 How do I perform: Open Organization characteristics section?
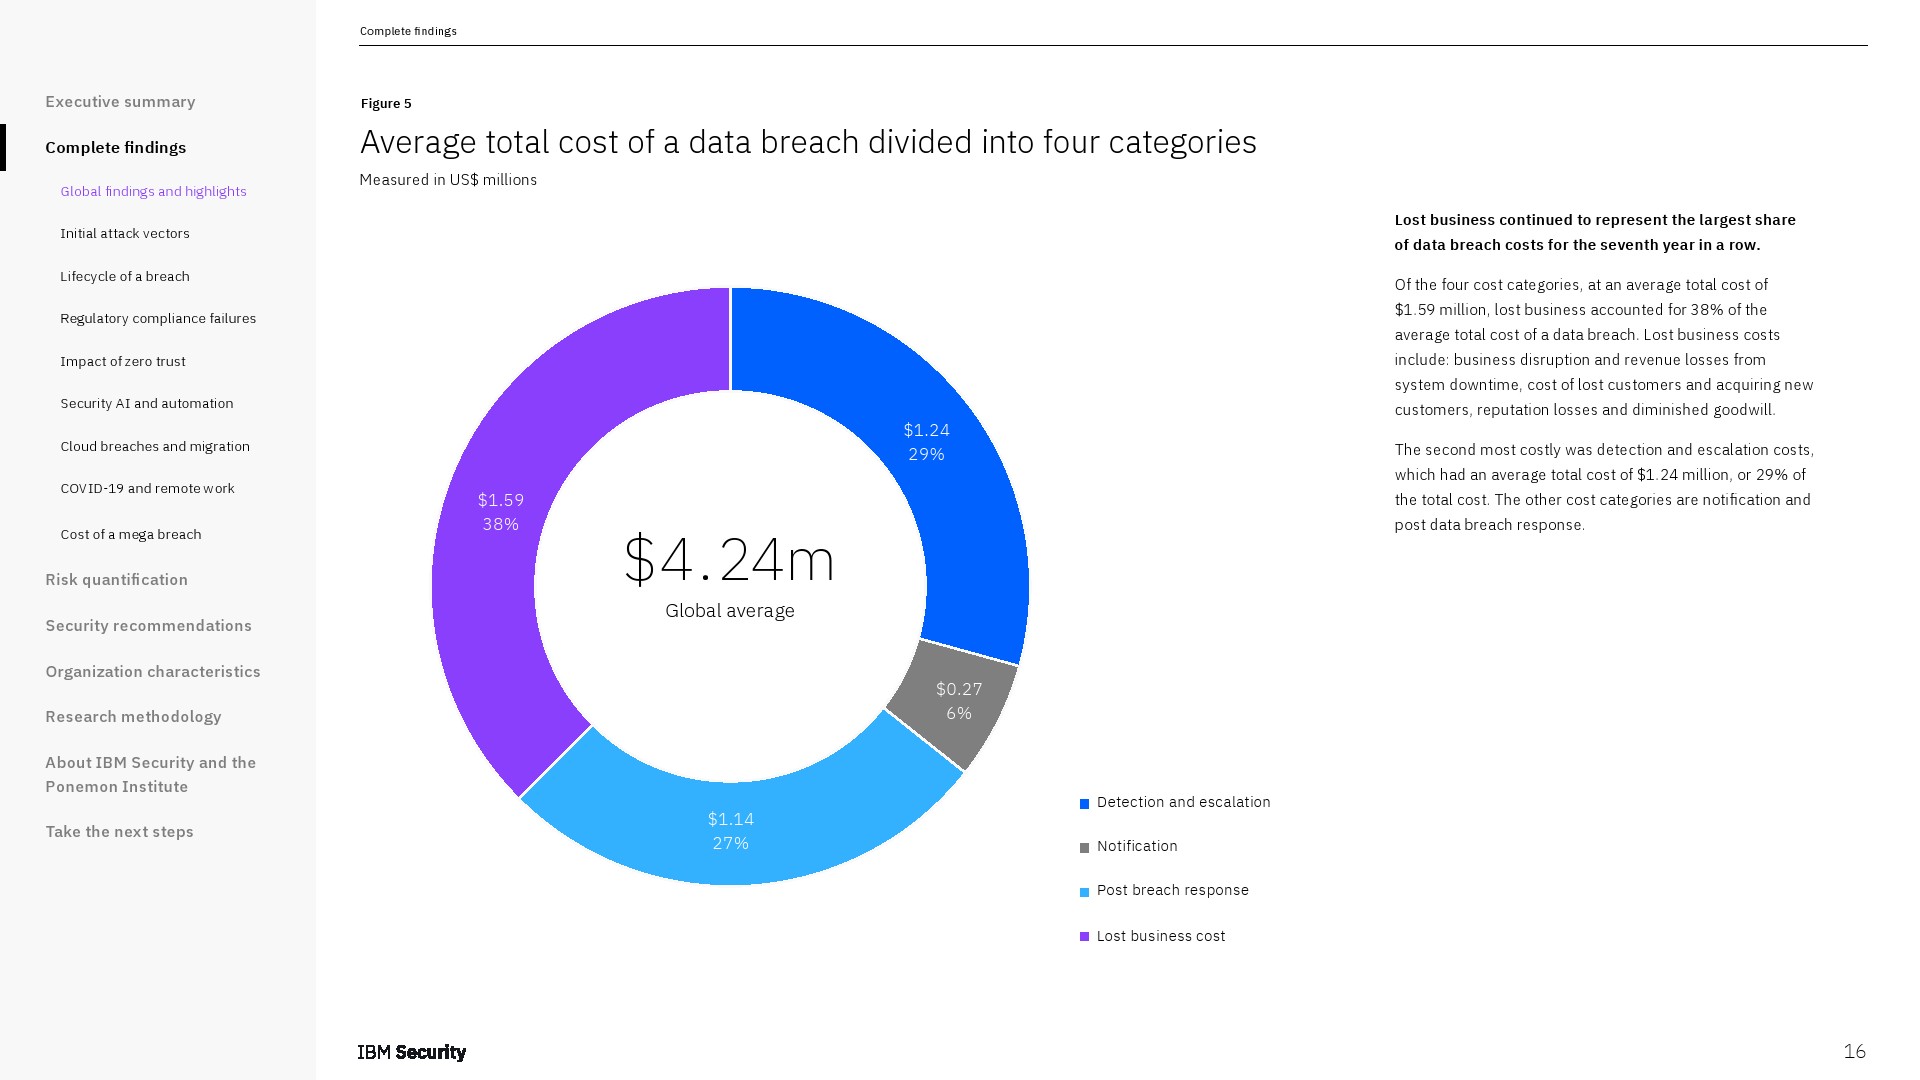(x=152, y=672)
